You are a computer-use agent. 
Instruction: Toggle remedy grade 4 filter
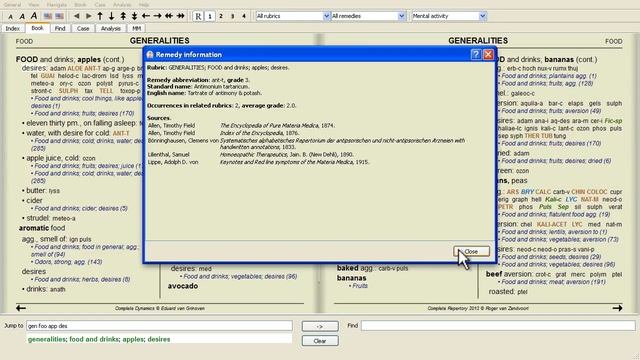tap(244, 16)
